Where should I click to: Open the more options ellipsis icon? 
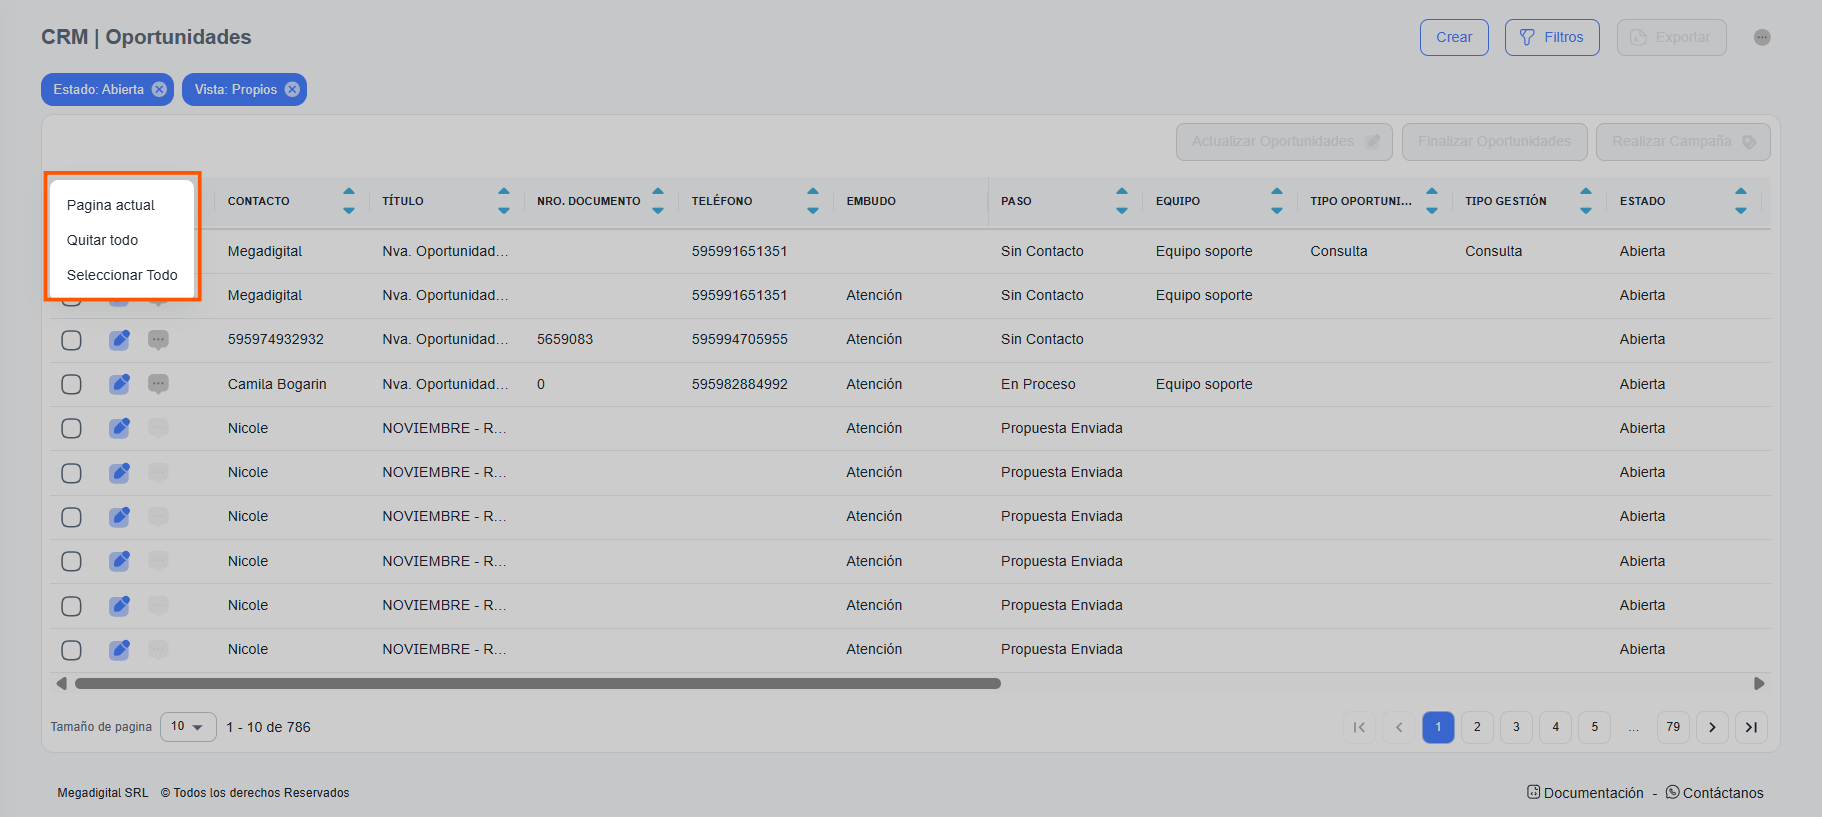(x=1762, y=37)
